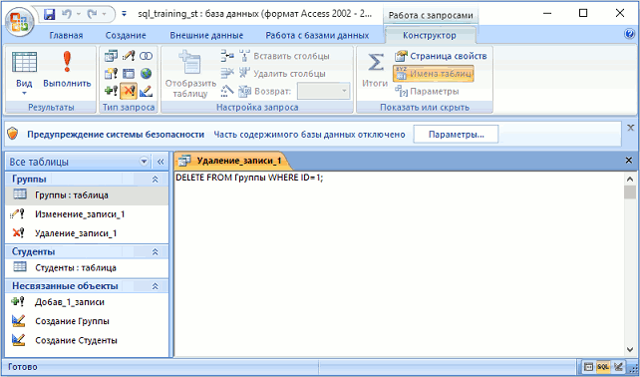Image resolution: width=640 pixels, height=377 pixels.
Task: Collapse the Несвязанные объекты group
Action: [x=155, y=286]
